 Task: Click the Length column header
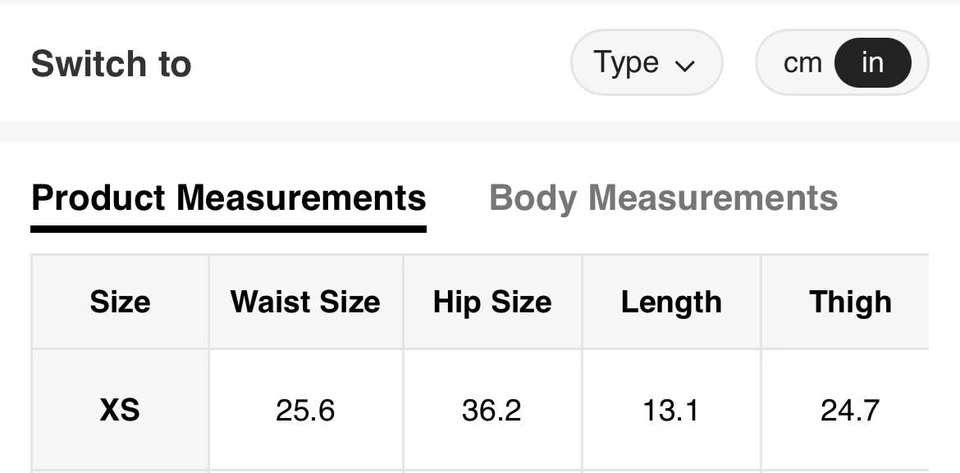(671, 301)
